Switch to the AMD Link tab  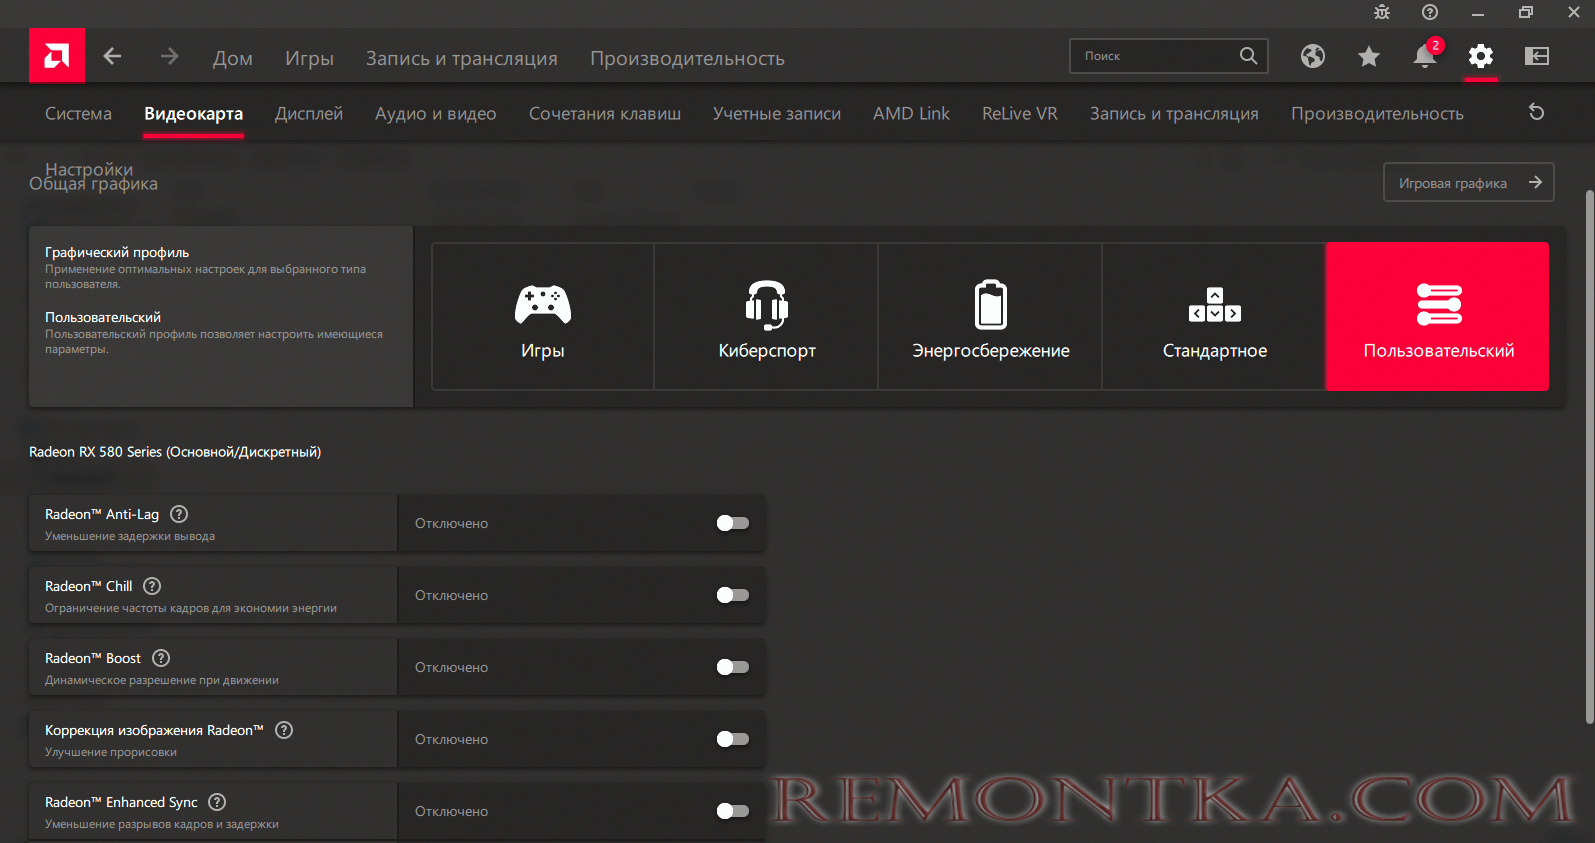pos(911,113)
